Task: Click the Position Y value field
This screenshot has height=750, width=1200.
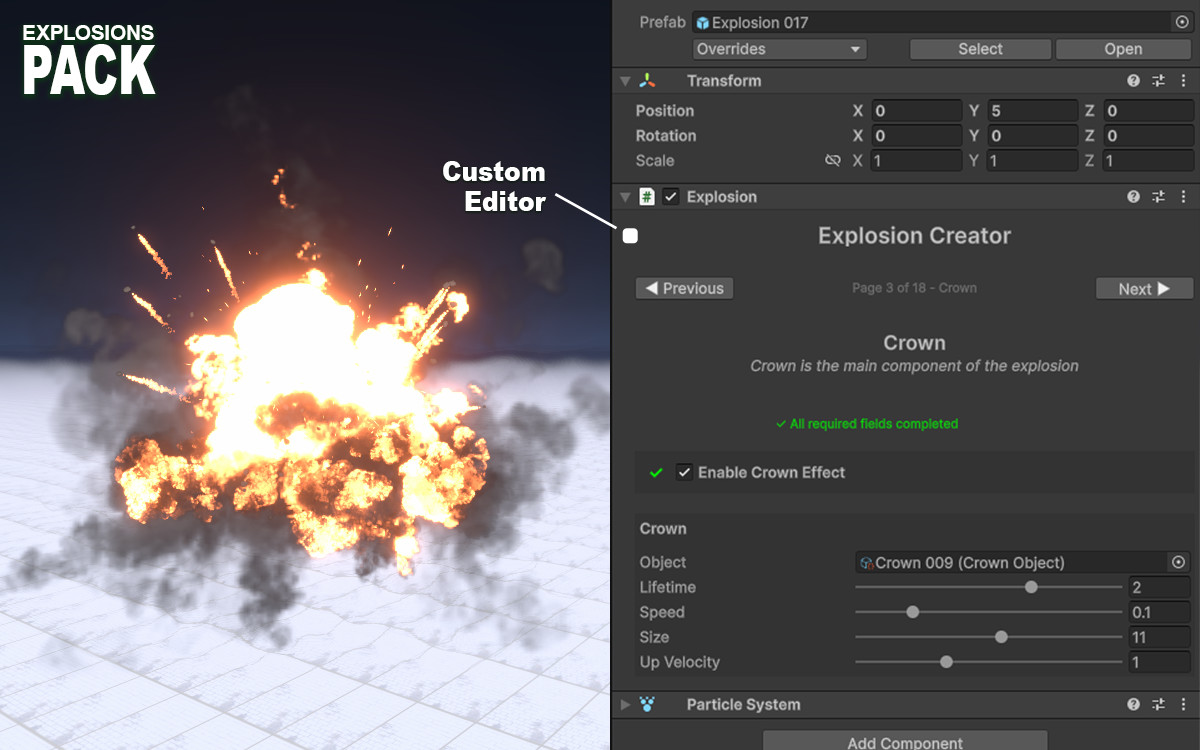Action: tap(1032, 110)
